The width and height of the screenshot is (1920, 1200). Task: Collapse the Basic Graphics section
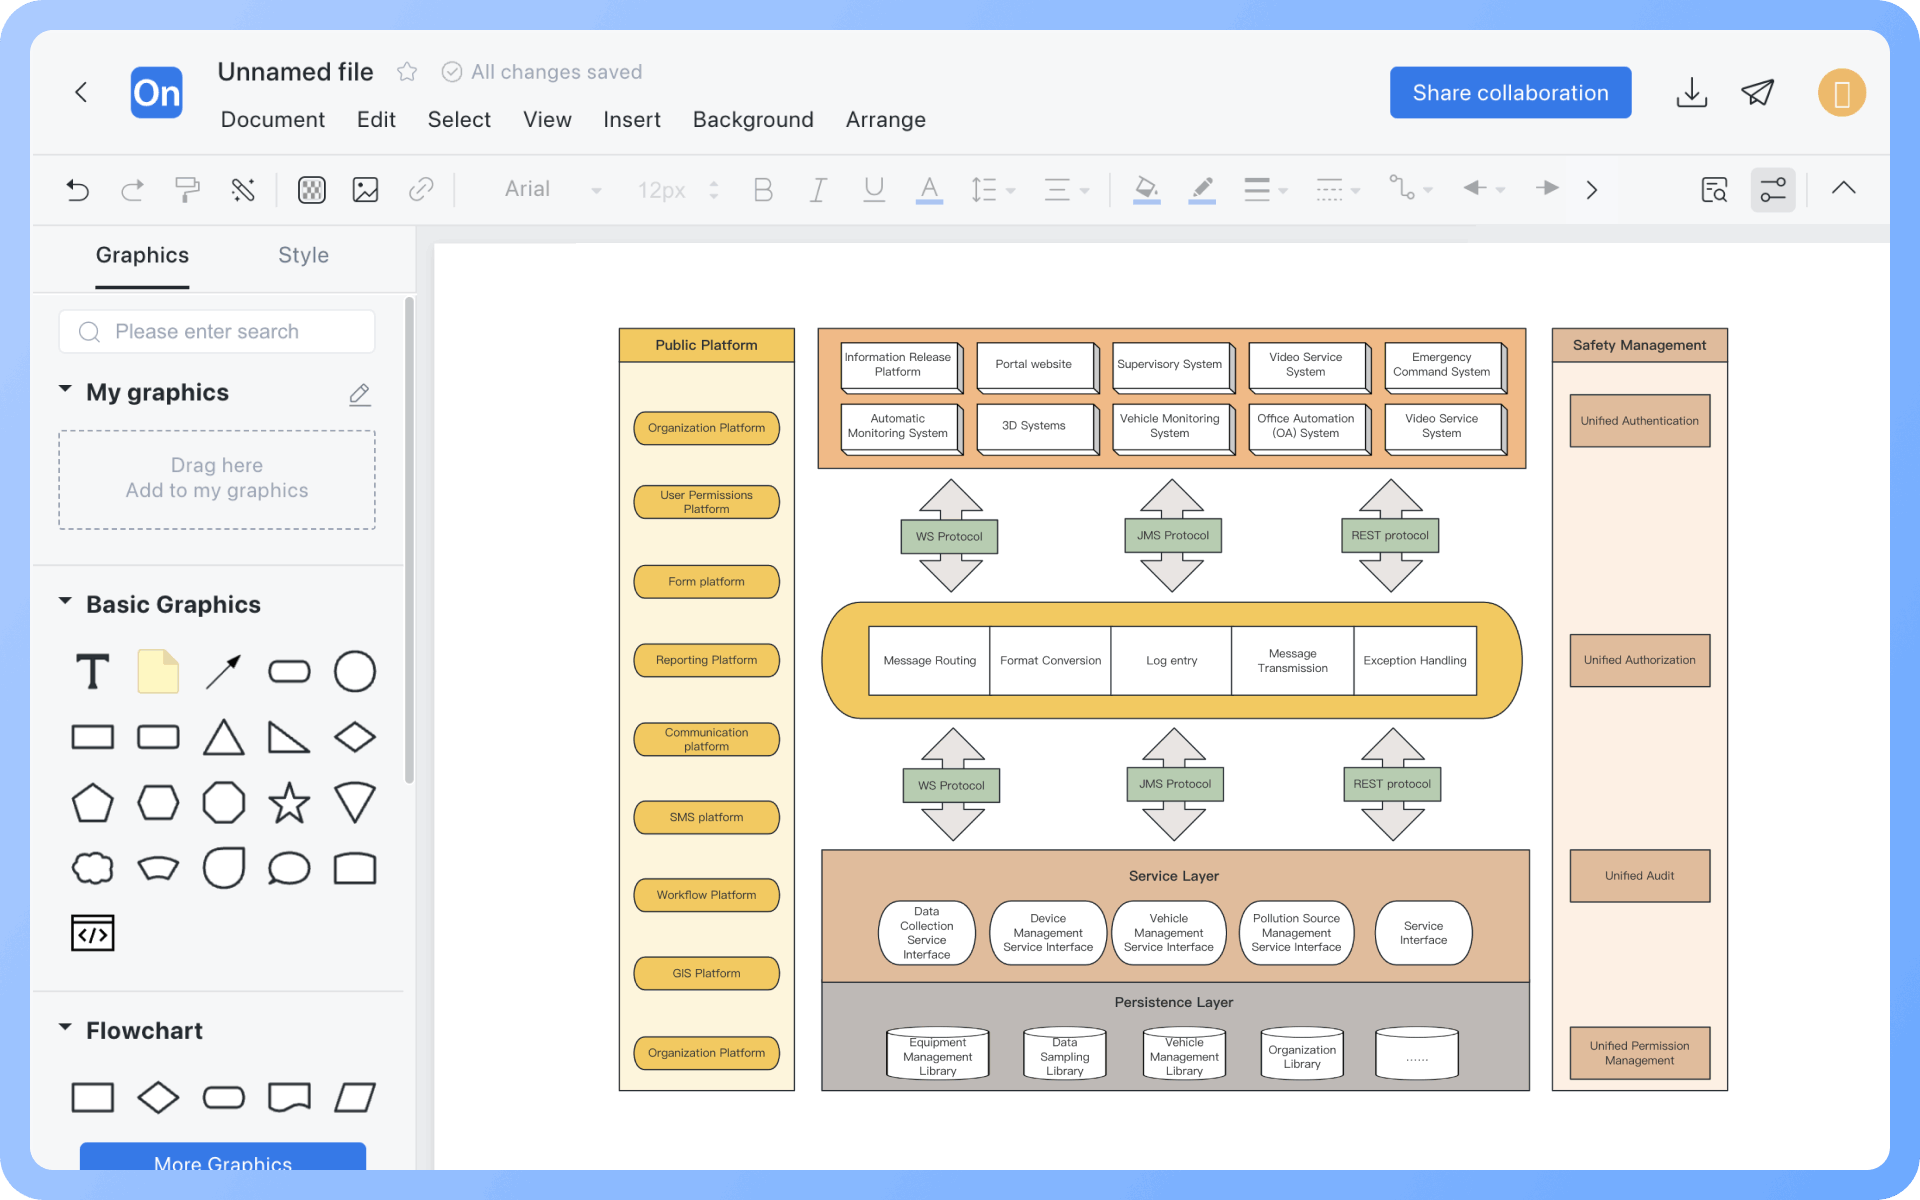point(65,602)
